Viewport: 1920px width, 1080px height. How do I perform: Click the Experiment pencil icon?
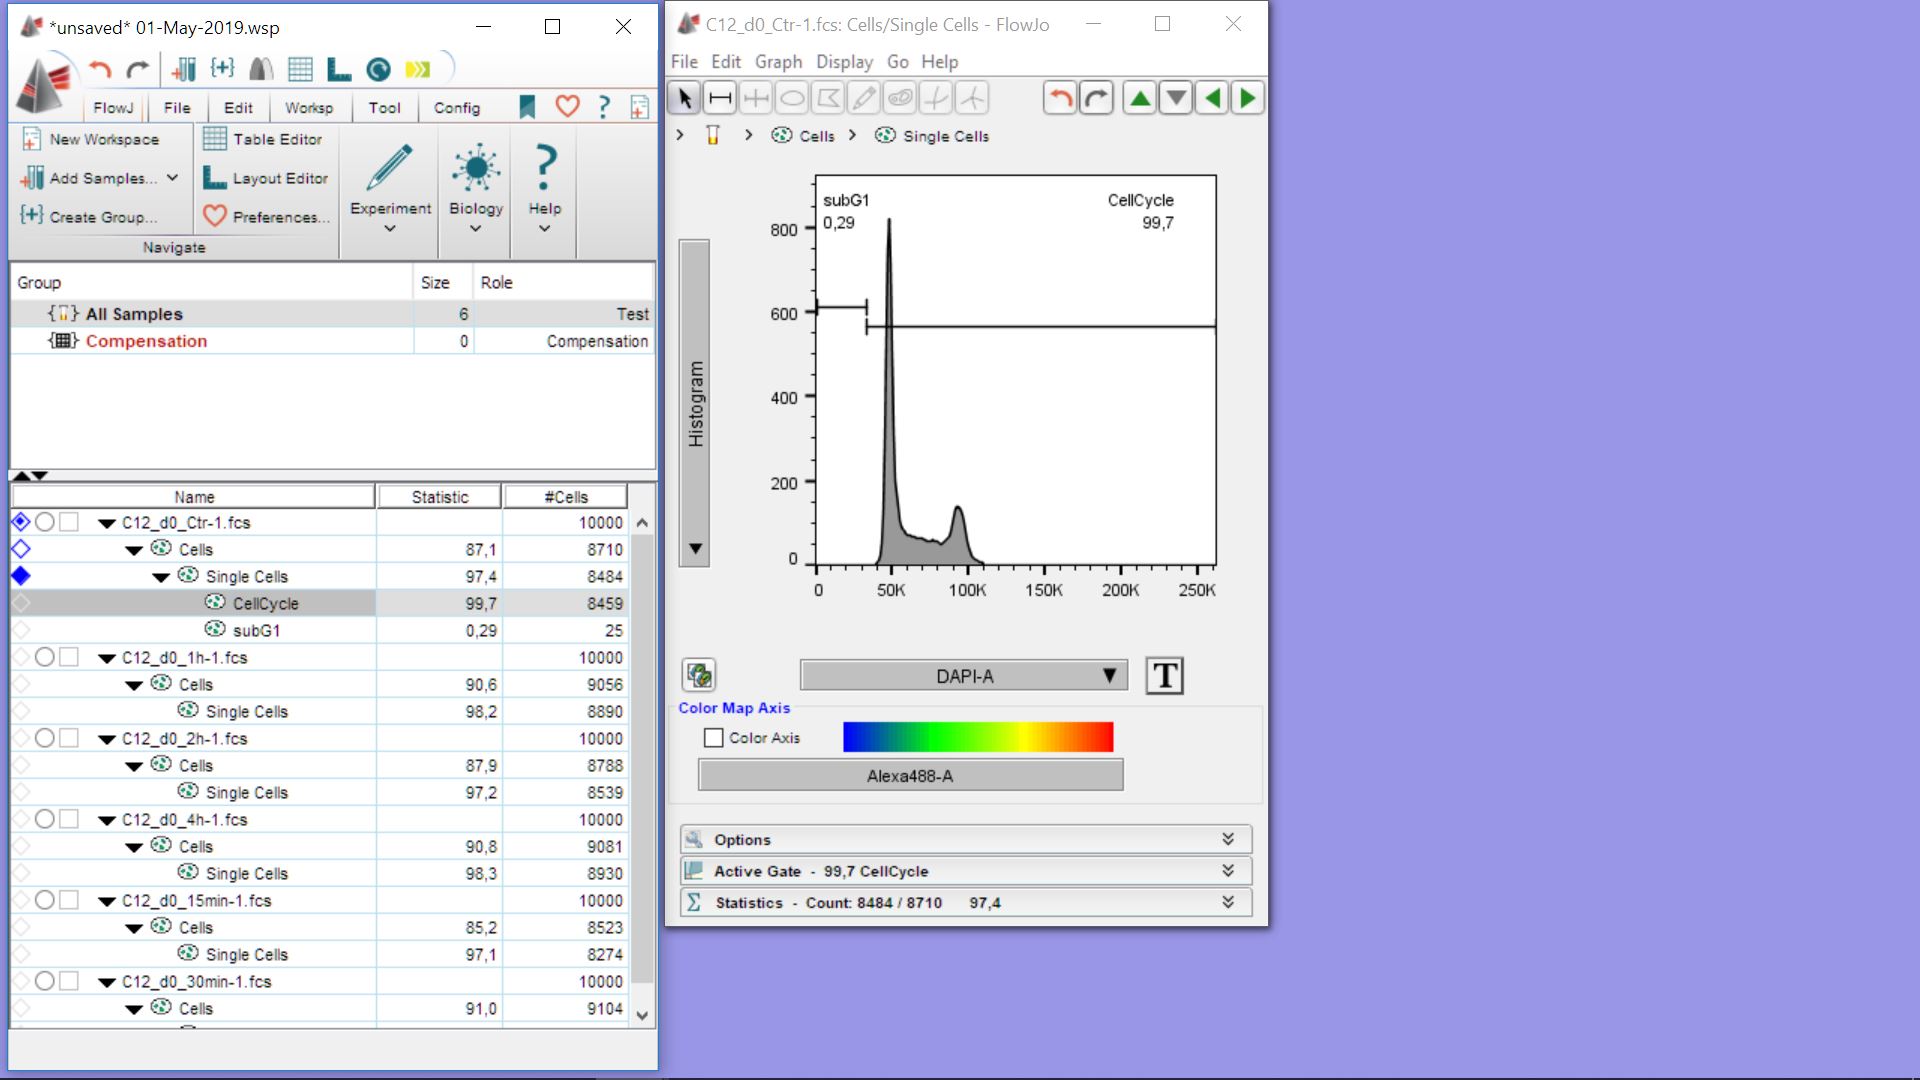pos(390,168)
